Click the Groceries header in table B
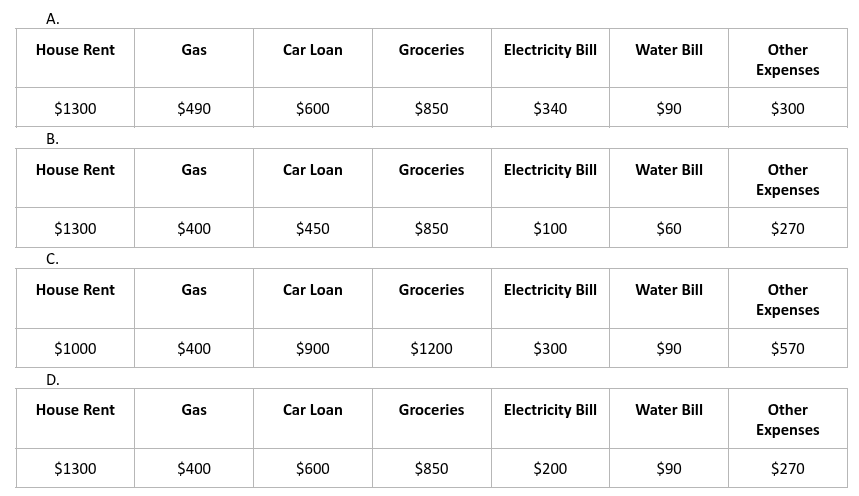 click(431, 170)
